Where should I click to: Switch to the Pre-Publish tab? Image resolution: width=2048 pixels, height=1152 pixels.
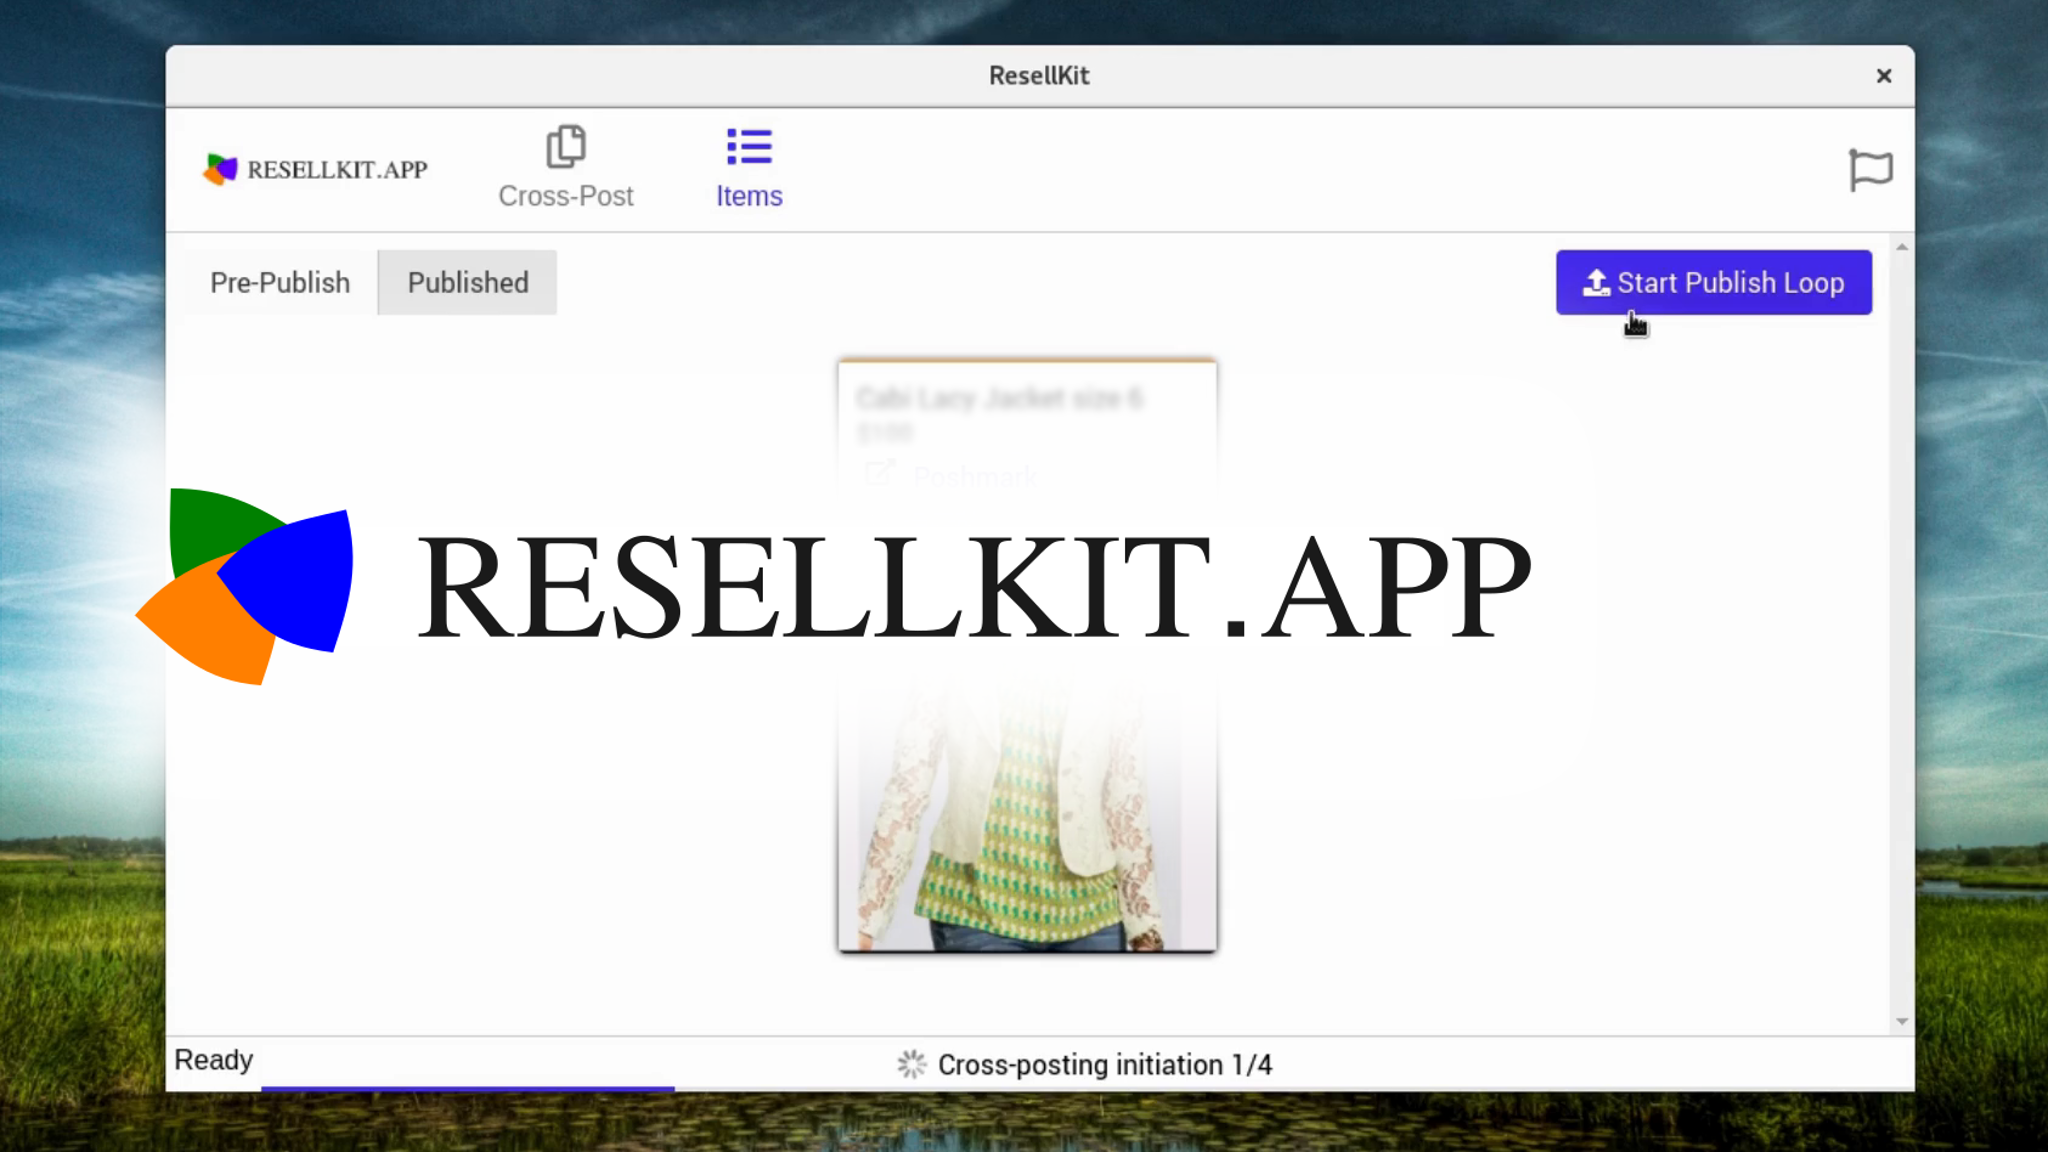tap(280, 282)
